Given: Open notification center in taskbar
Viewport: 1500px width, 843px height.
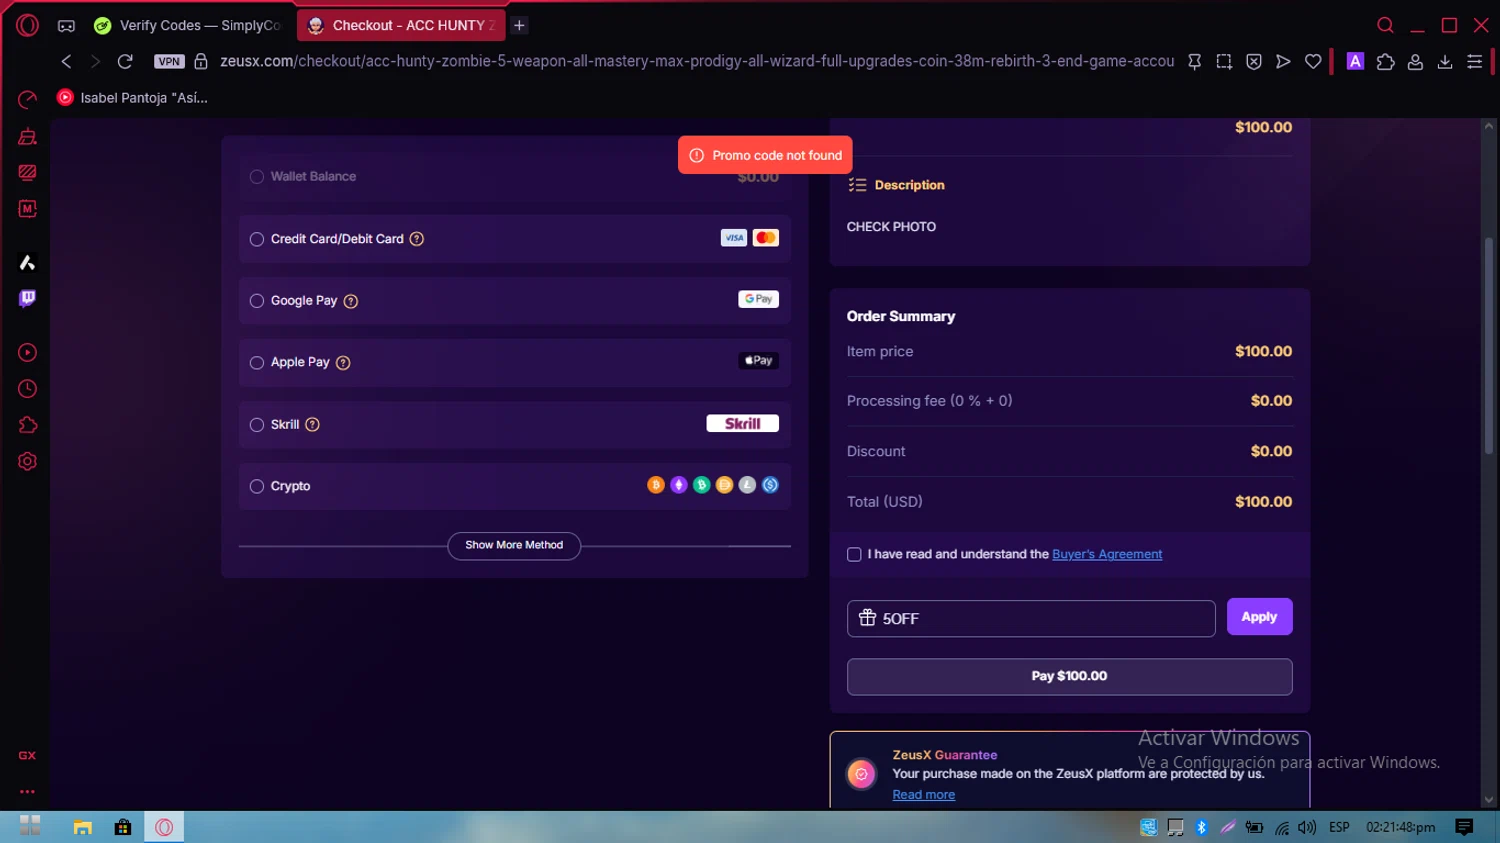Looking at the screenshot, I should point(1464,827).
